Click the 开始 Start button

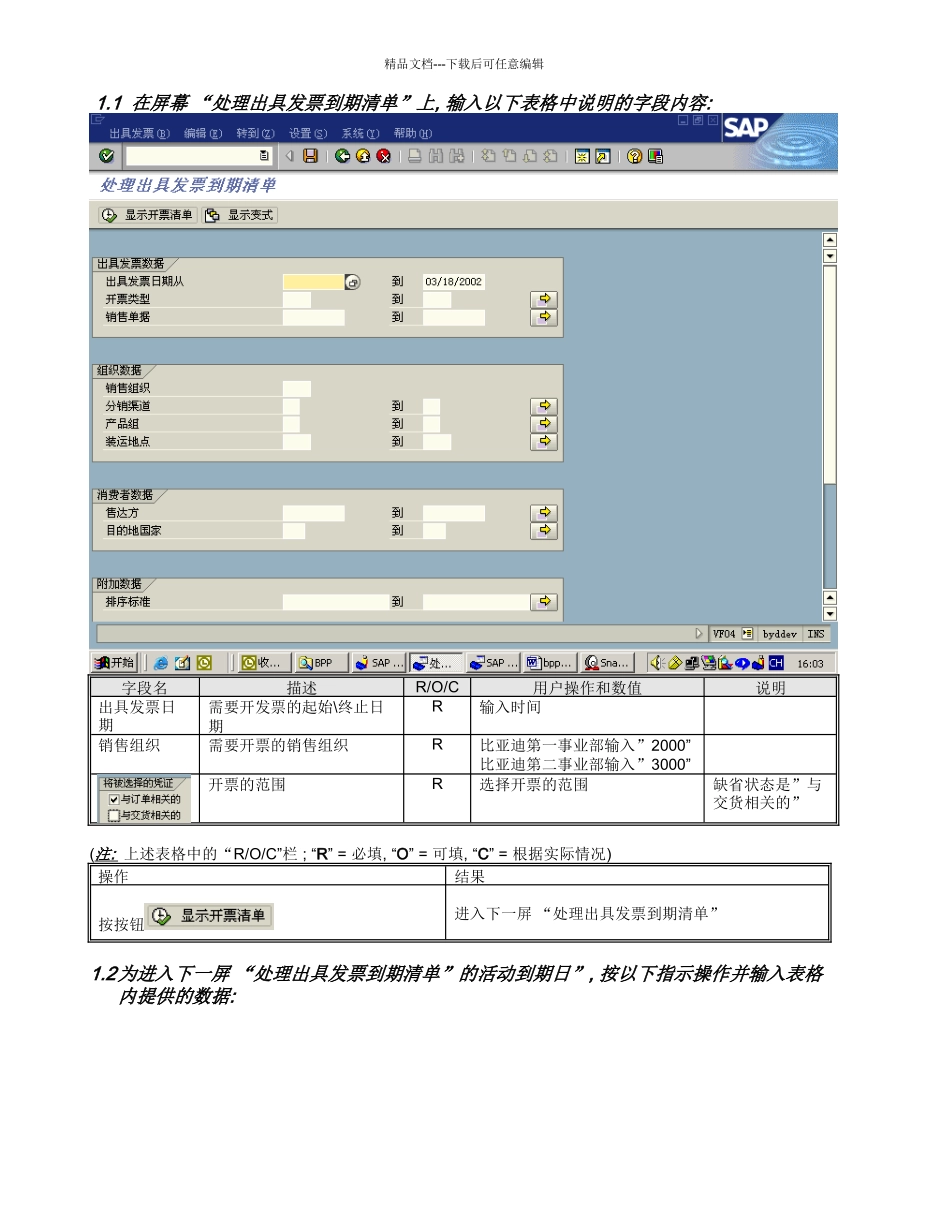point(114,662)
